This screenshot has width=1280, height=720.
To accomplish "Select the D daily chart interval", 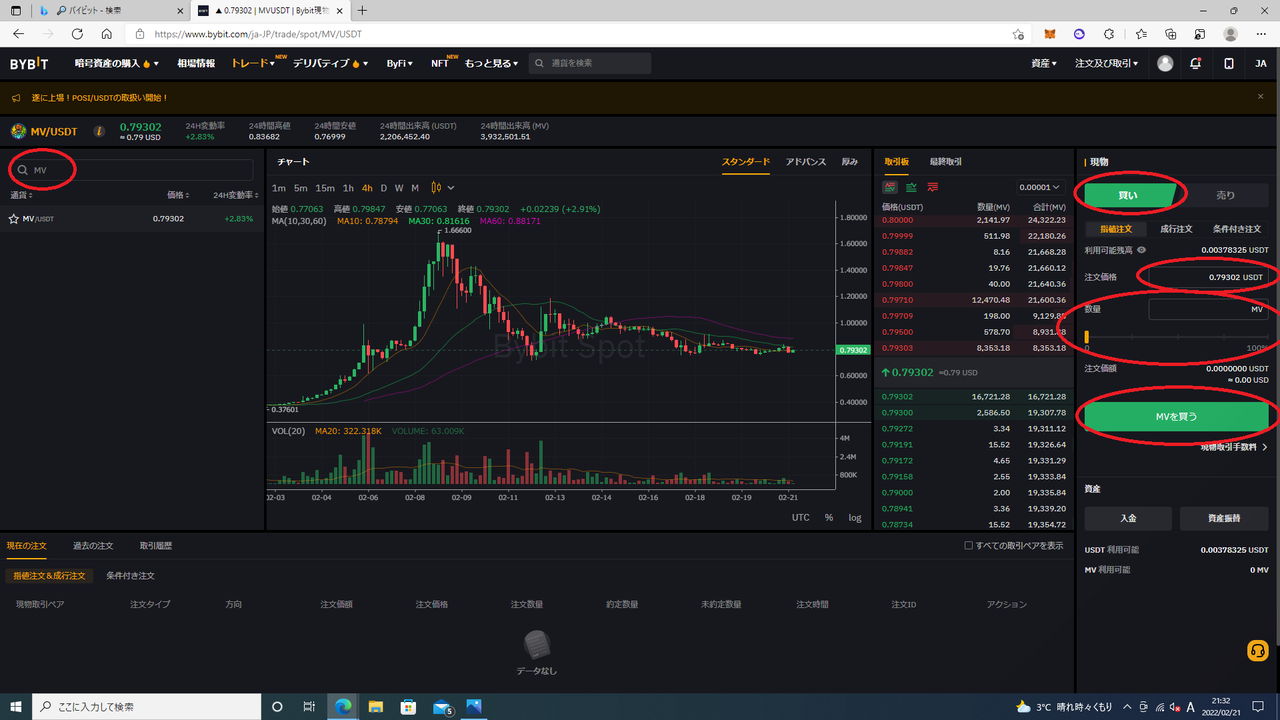I will (x=383, y=188).
